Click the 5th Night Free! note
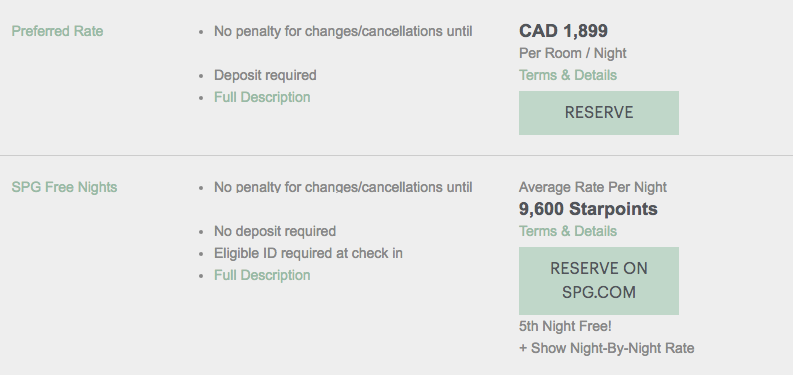The width and height of the screenshot is (793, 375). click(565, 326)
